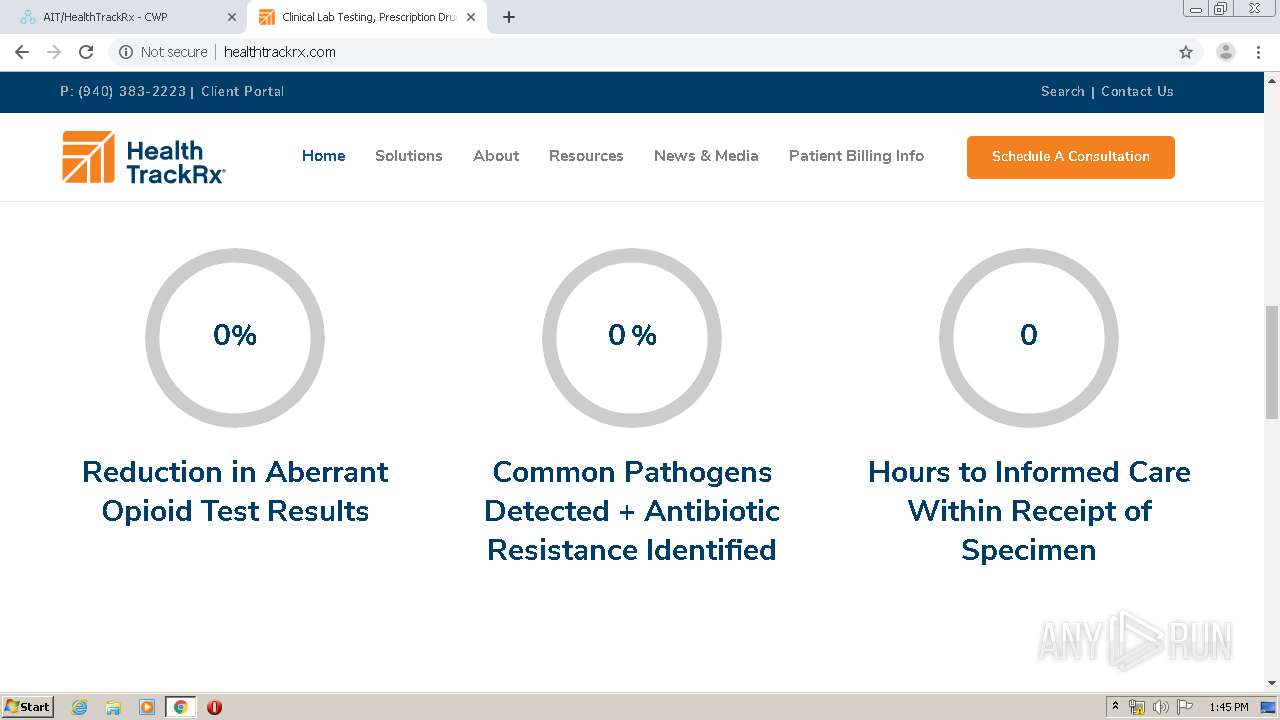Click the phone number (940) 383-2223
The width and height of the screenshot is (1280, 720).
click(132, 91)
